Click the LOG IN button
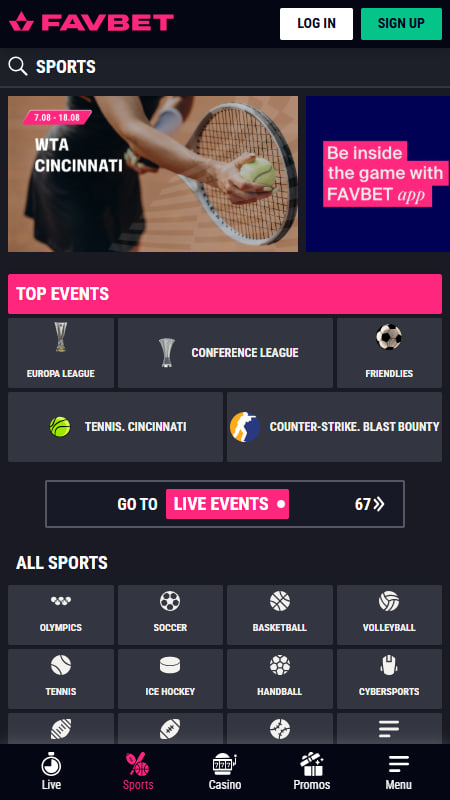Image resolution: width=450 pixels, height=800 pixels. coord(316,23)
